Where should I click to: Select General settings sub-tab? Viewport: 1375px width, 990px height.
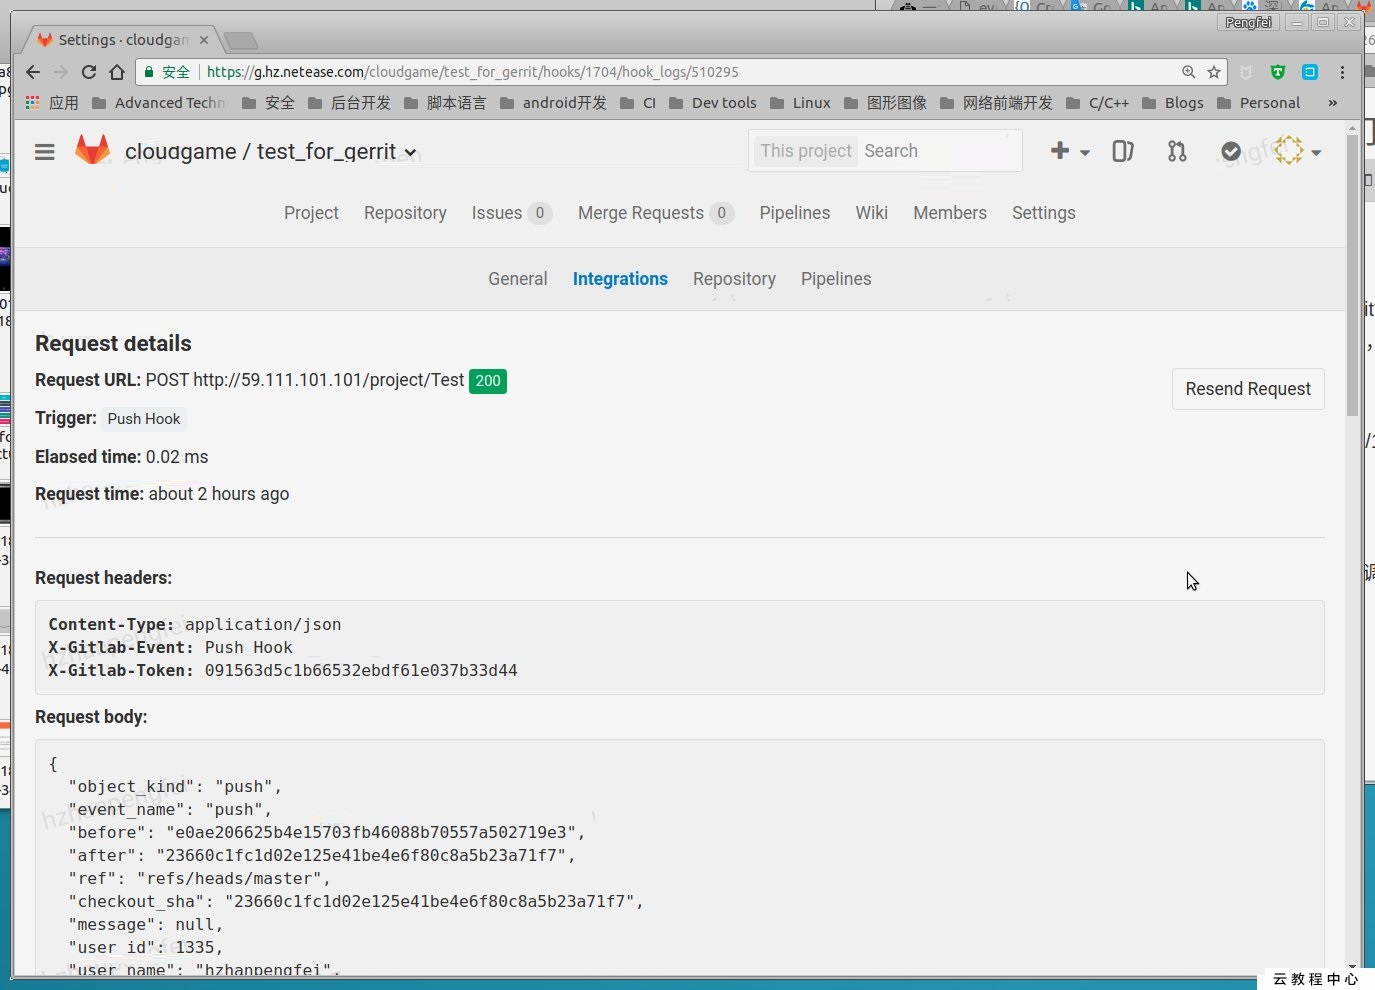coord(518,279)
